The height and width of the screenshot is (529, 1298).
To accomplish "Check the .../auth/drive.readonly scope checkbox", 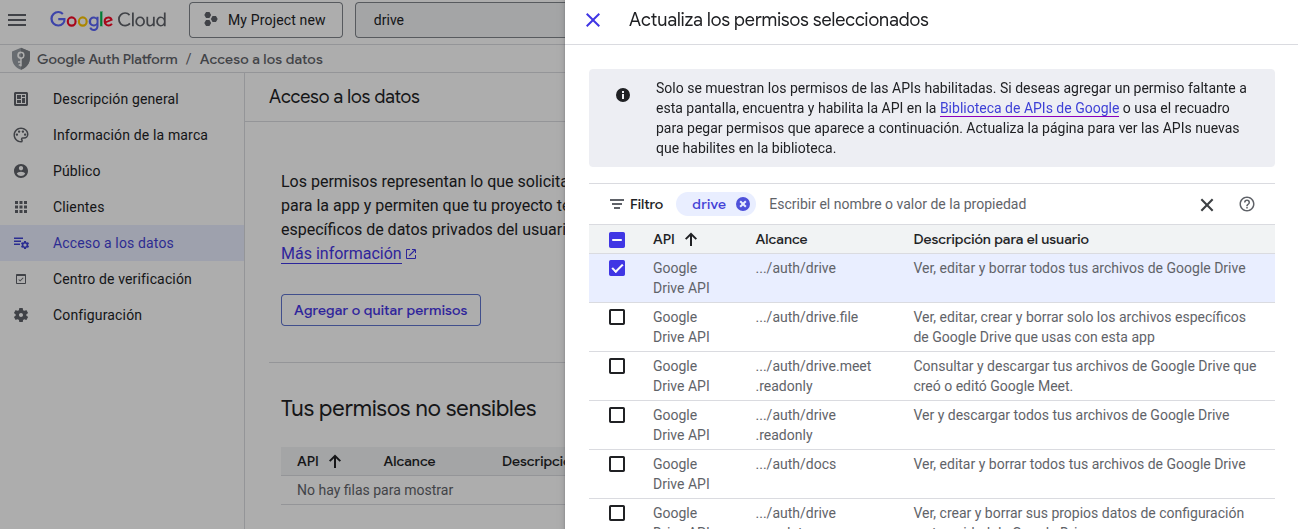I will pos(617,415).
